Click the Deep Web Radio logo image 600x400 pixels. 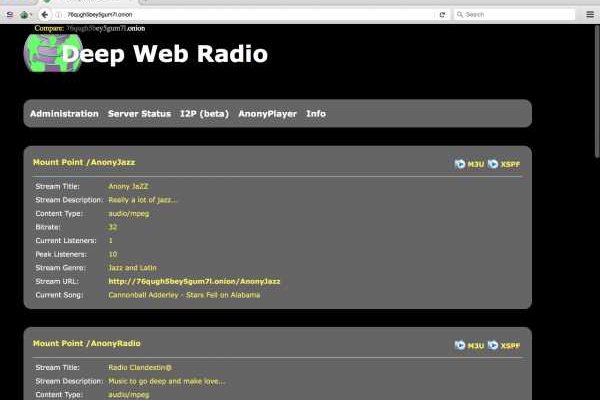click(44, 51)
